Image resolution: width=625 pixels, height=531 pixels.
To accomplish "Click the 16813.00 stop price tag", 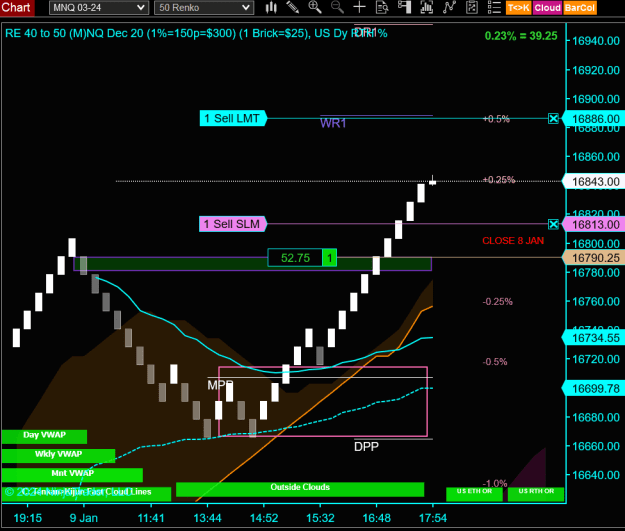I will (595, 224).
